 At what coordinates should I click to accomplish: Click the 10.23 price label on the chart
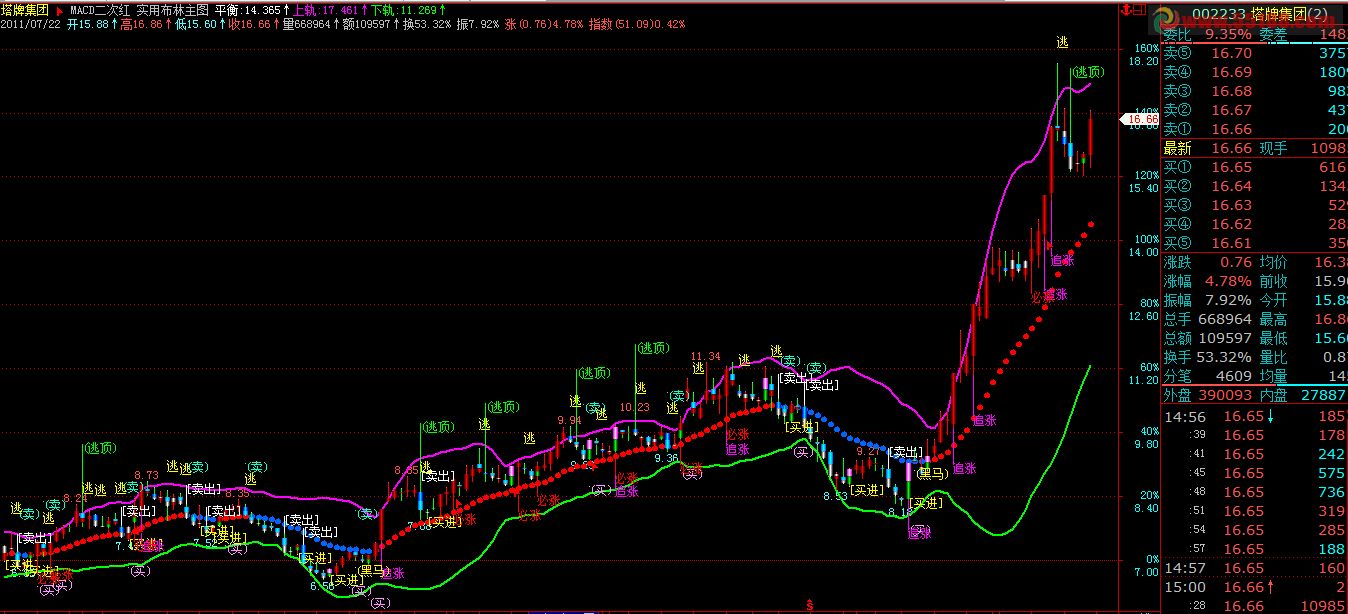coord(635,407)
